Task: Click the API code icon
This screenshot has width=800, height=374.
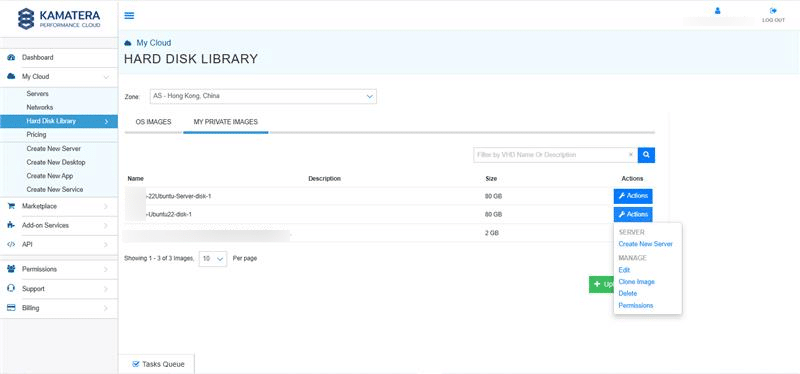Action: (x=11, y=244)
